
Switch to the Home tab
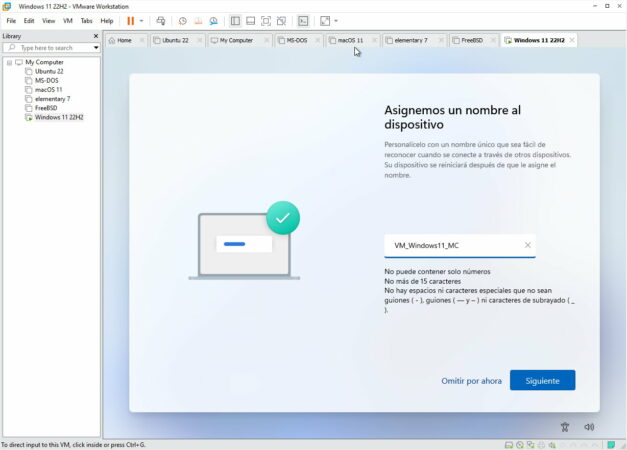coord(124,40)
